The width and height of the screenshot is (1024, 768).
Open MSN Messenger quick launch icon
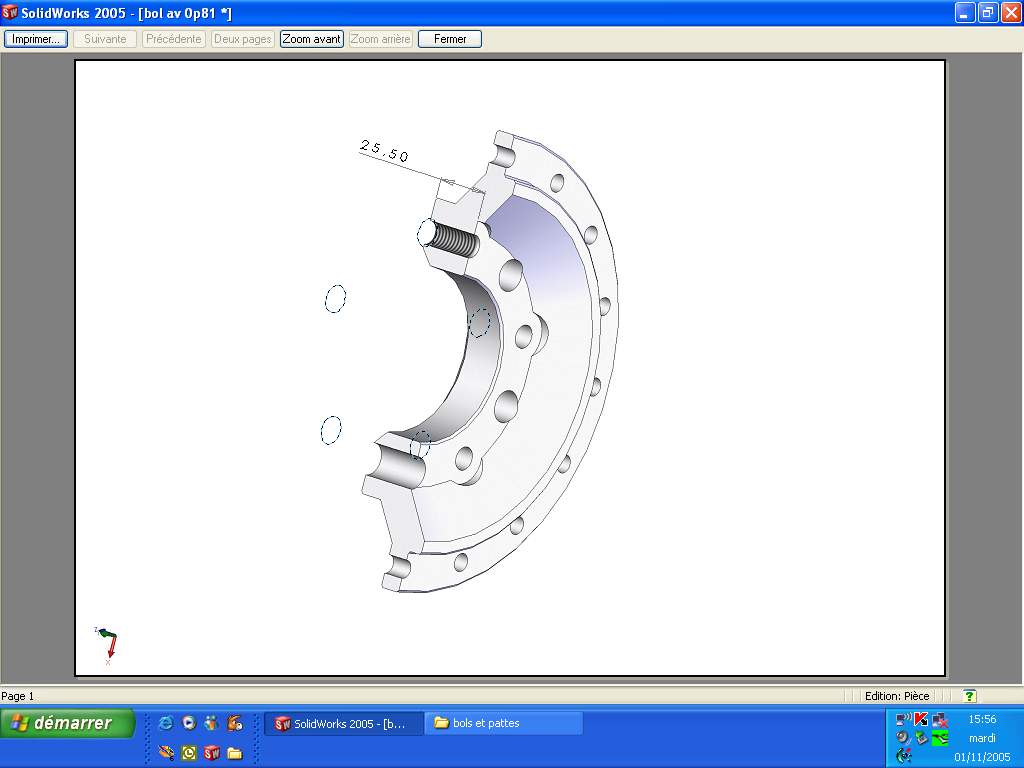211,723
